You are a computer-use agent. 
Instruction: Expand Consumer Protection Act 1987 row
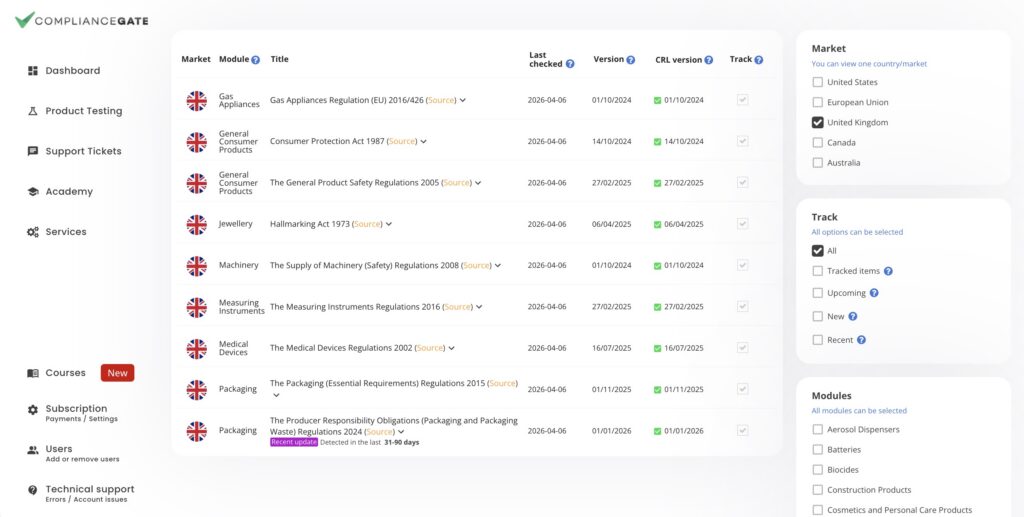(x=423, y=142)
